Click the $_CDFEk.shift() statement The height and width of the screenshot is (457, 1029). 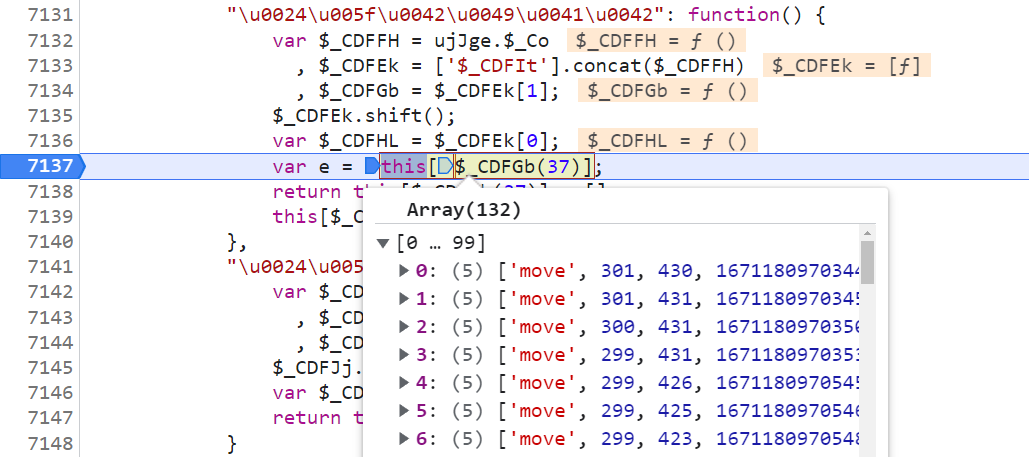point(364,116)
